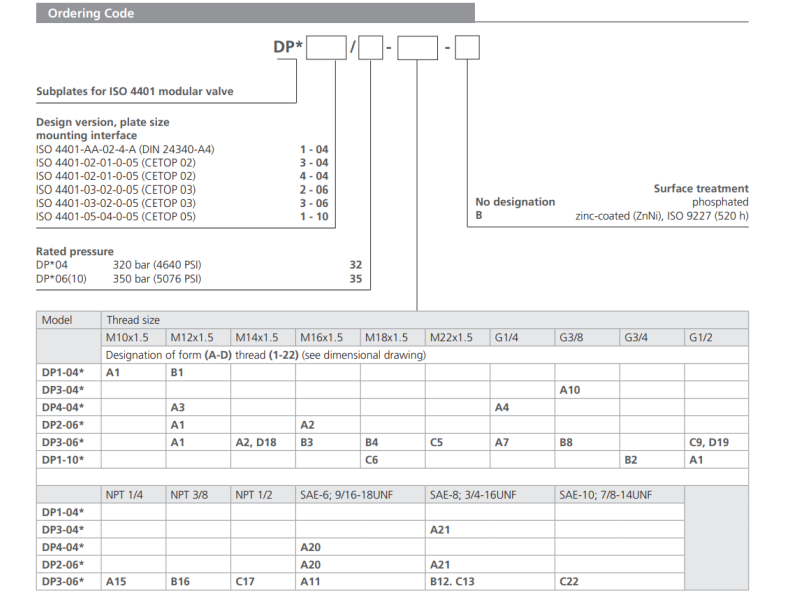
Task: Click the last box in the ordering code
Action: (468, 46)
